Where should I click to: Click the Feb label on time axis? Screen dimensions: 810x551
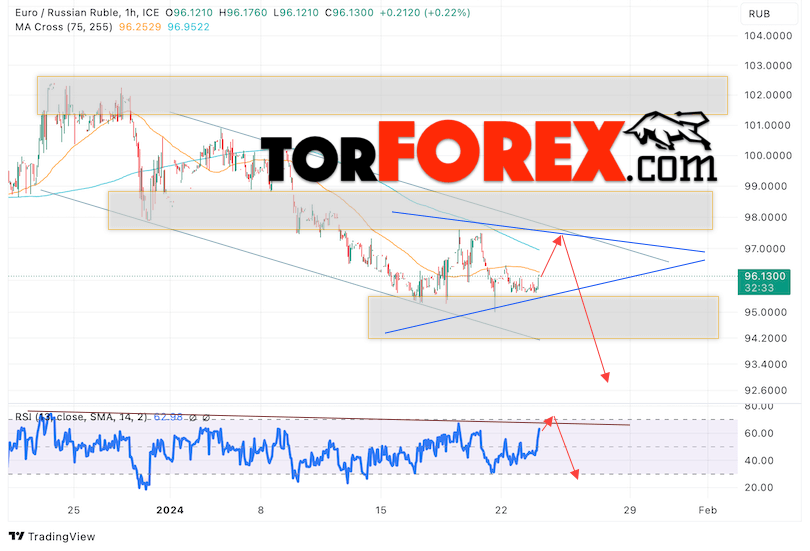(708, 510)
